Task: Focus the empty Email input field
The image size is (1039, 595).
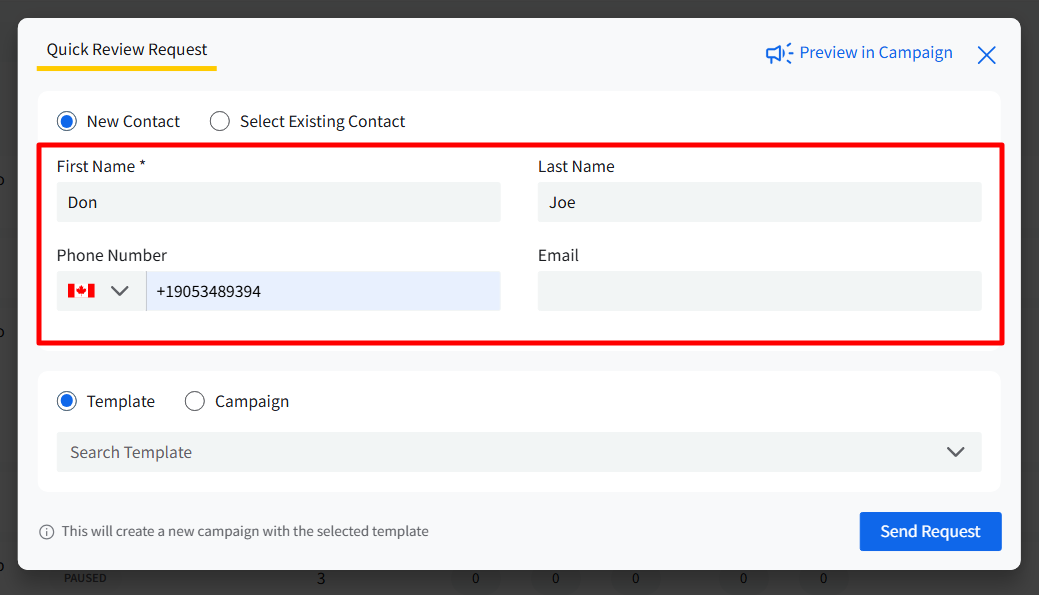Action: point(759,291)
